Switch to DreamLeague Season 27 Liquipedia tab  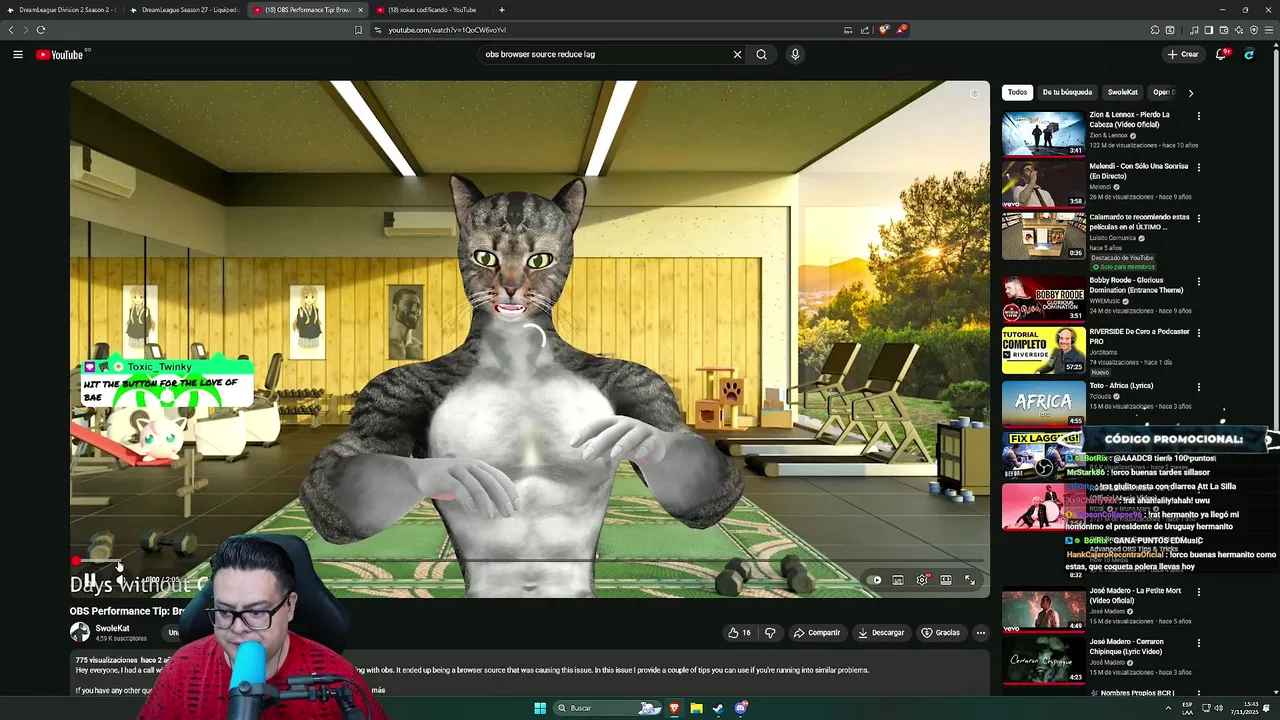click(185, 10)
